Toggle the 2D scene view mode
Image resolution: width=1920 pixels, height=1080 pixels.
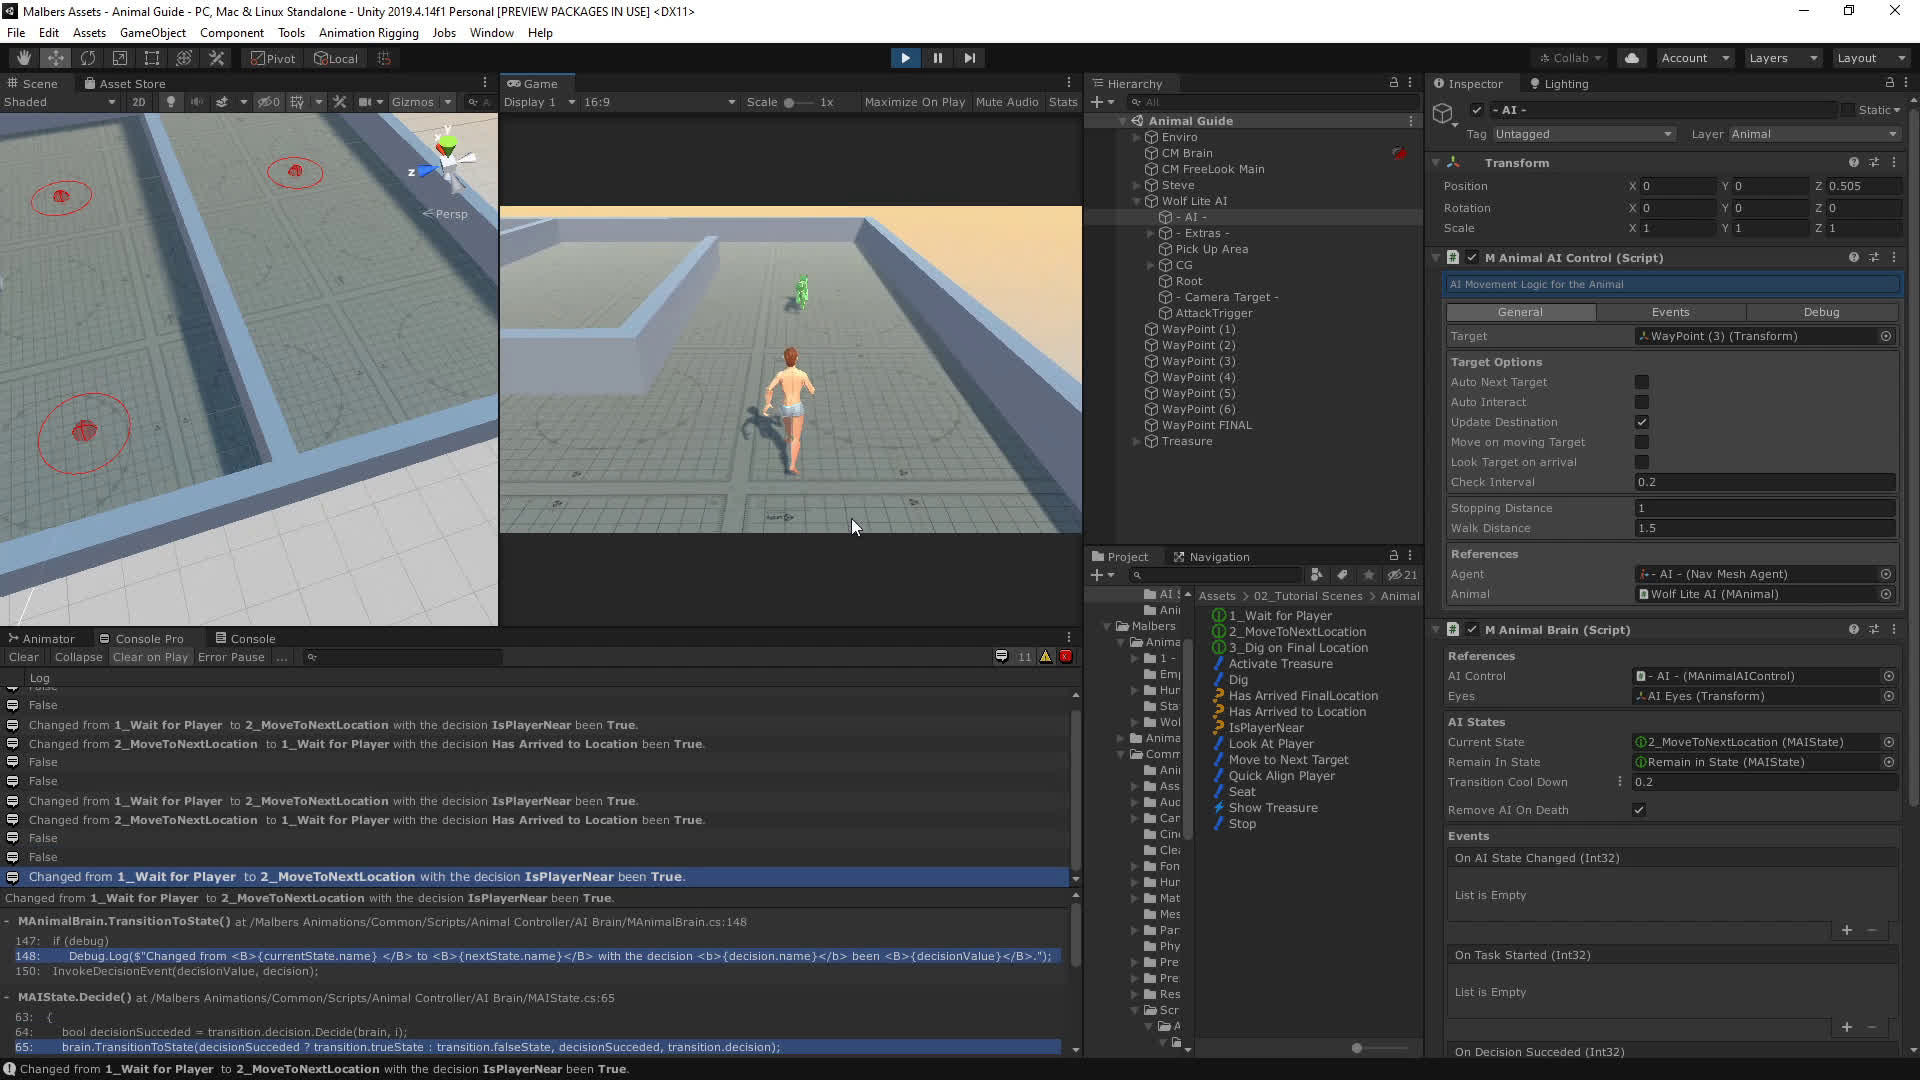[138, 102]
